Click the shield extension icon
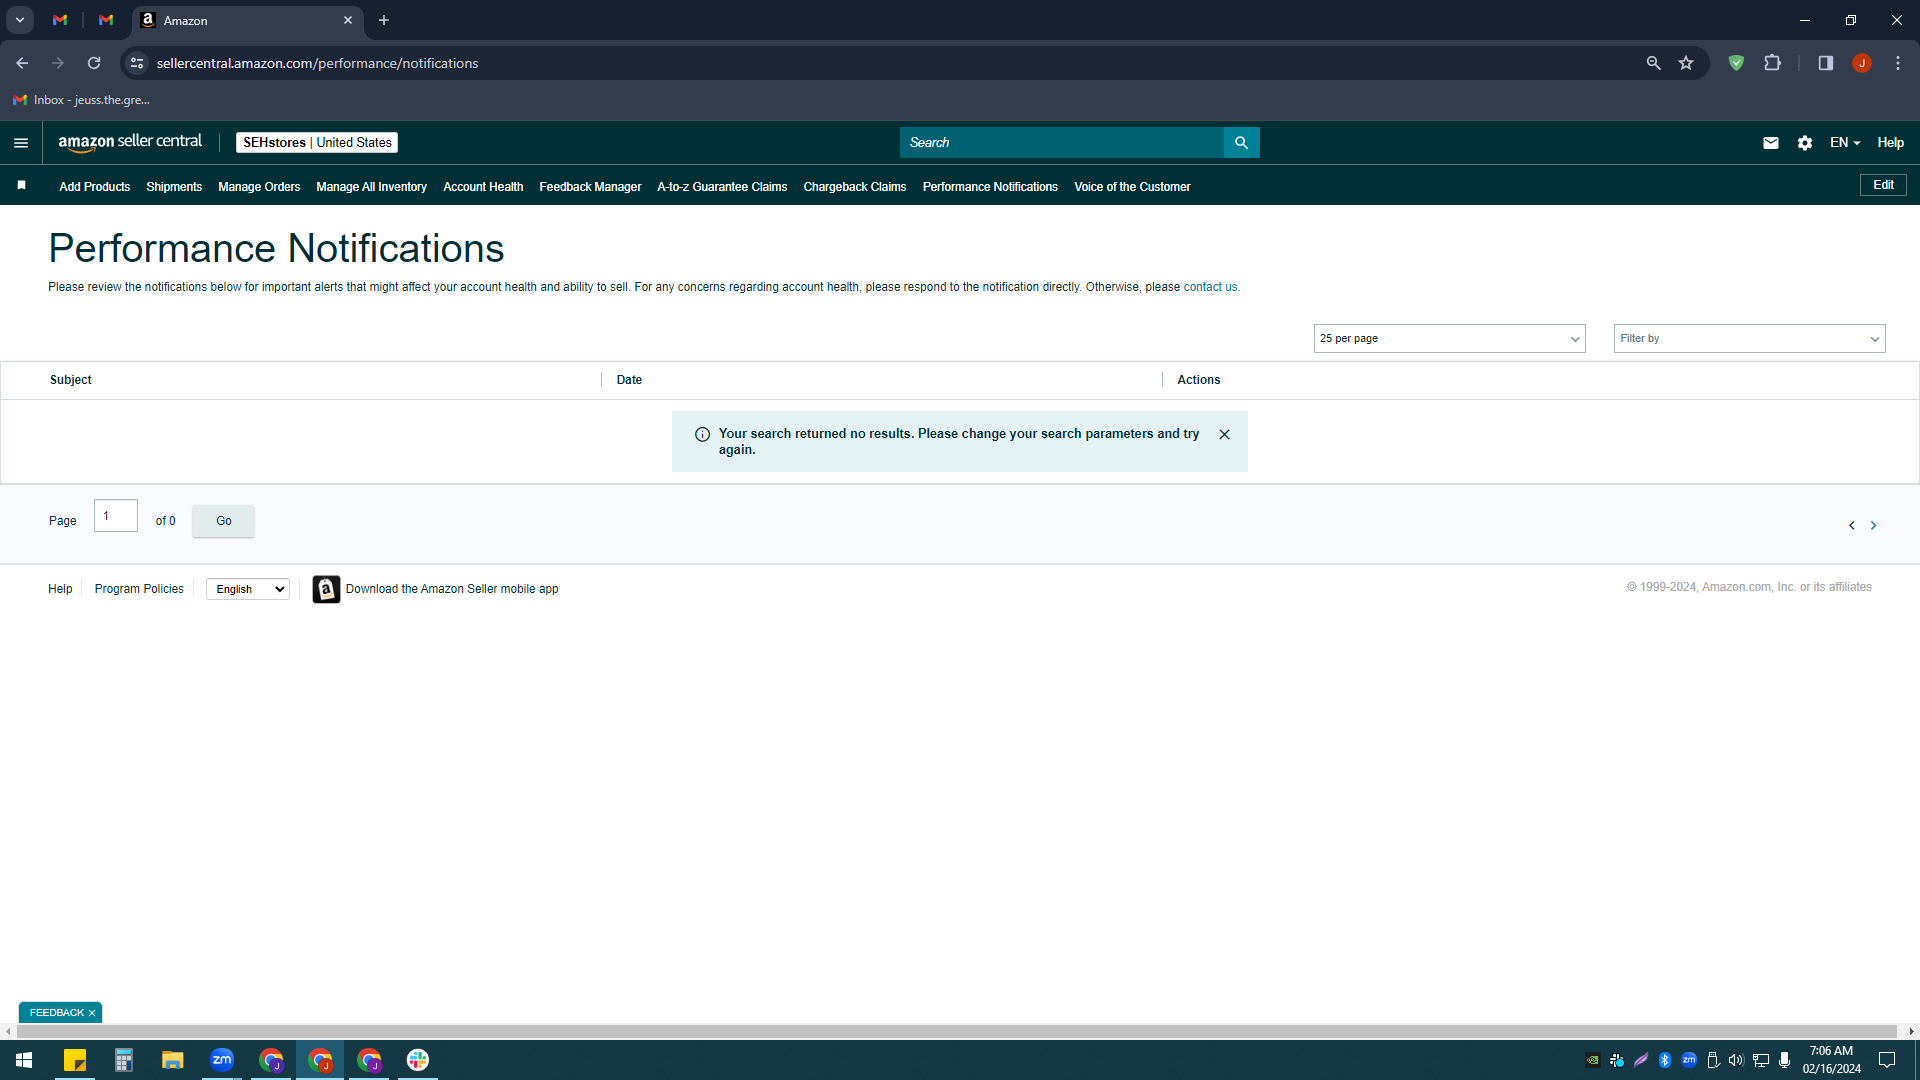The width and height of the screenshot is (1920, 1080). (x=1737, y=63)
